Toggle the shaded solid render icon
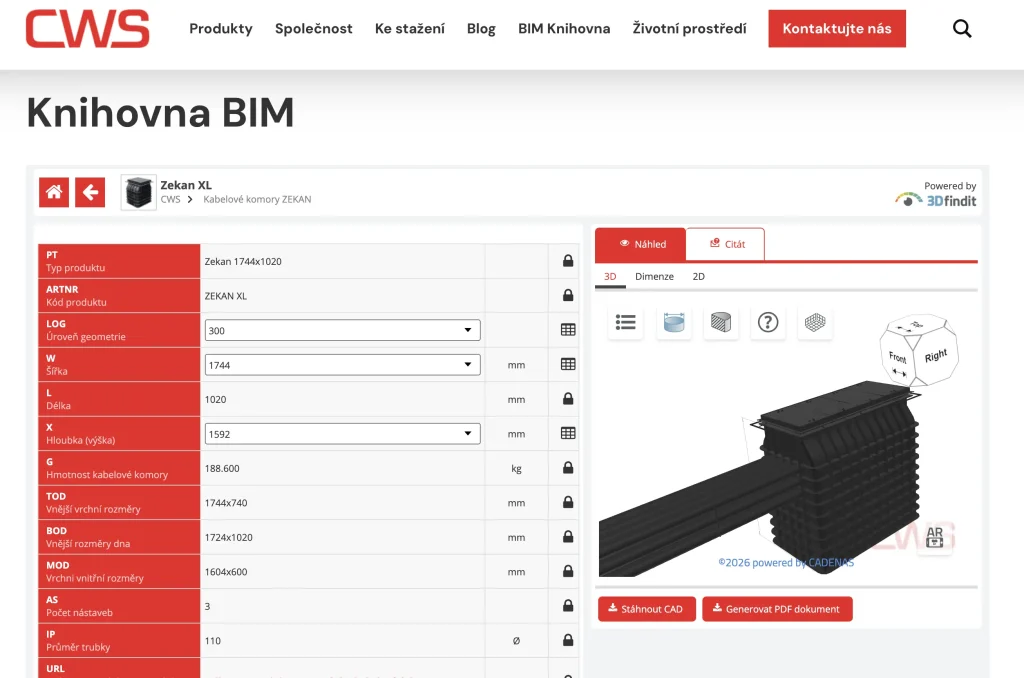The height and width of the screenshot is (678, 1024). [x=721, y=322]
